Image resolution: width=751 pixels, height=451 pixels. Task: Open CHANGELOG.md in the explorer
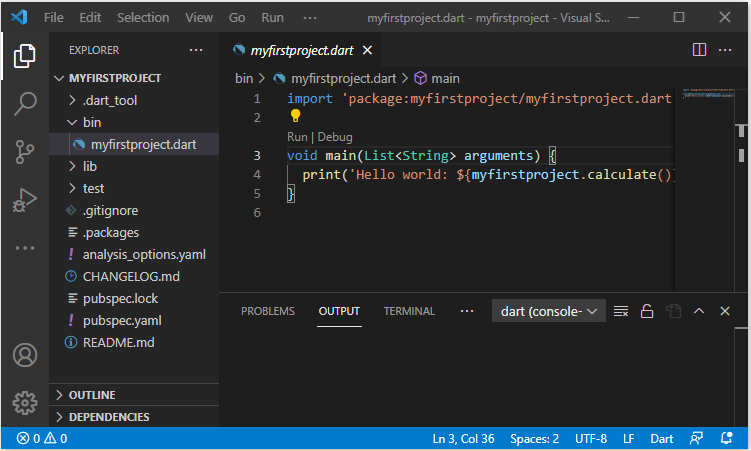(x=131, y=277)
